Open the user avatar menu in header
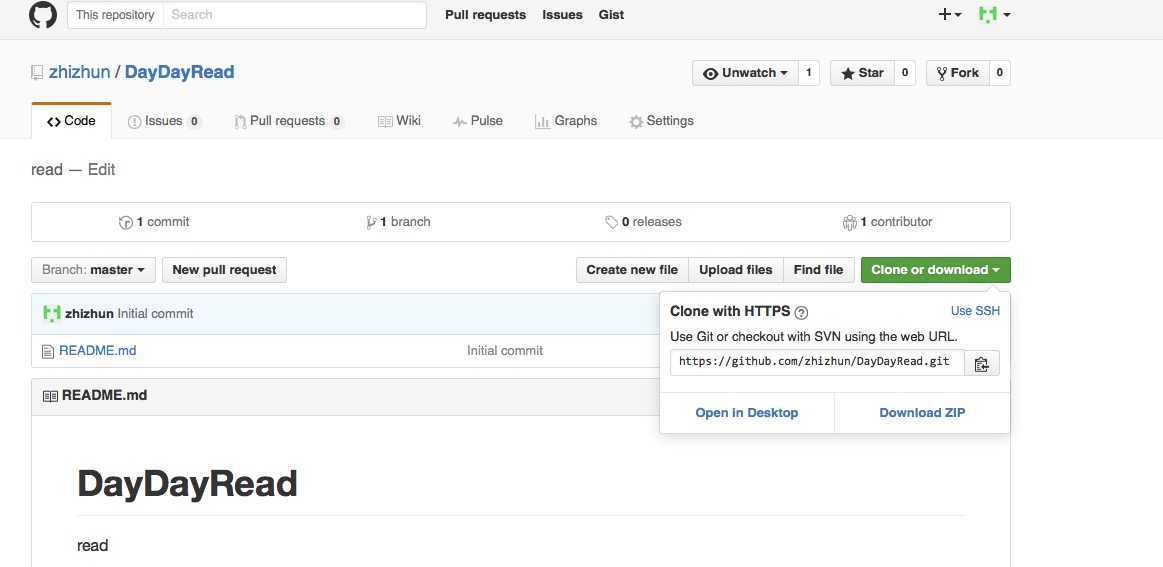This screenshot has width=1163, height=567. coord(995,14)
